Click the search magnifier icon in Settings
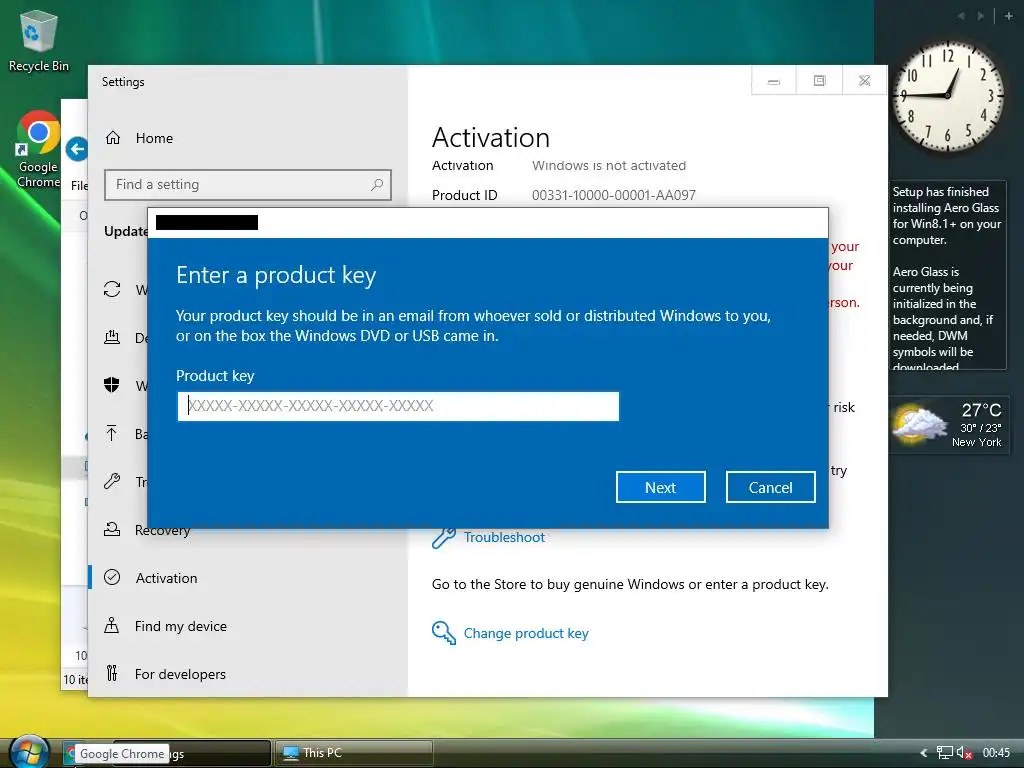1024x768 pixels. tap(377, 185)
